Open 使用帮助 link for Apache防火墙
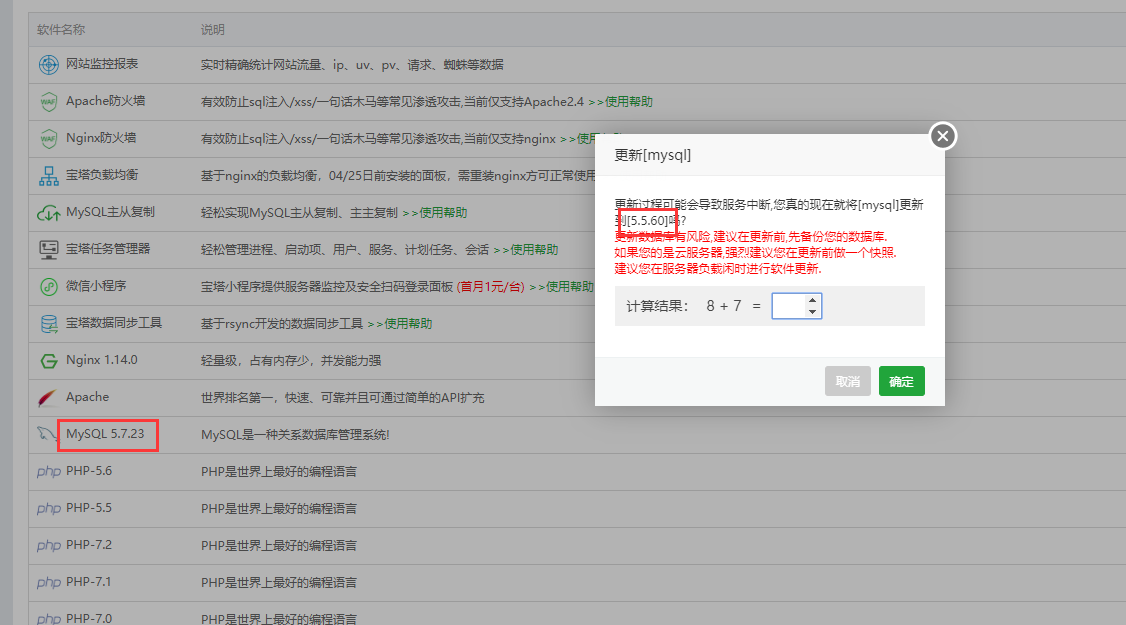The width and height of the screenshot is (1126, 625). click(x=626, y=102)
